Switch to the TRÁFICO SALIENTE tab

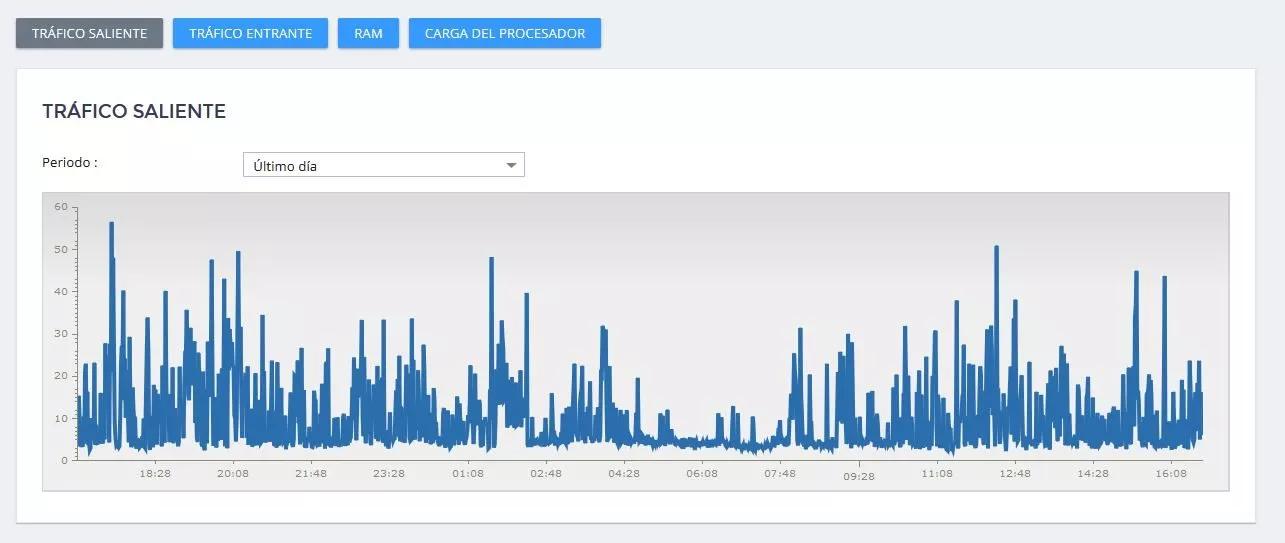[89, 33]
